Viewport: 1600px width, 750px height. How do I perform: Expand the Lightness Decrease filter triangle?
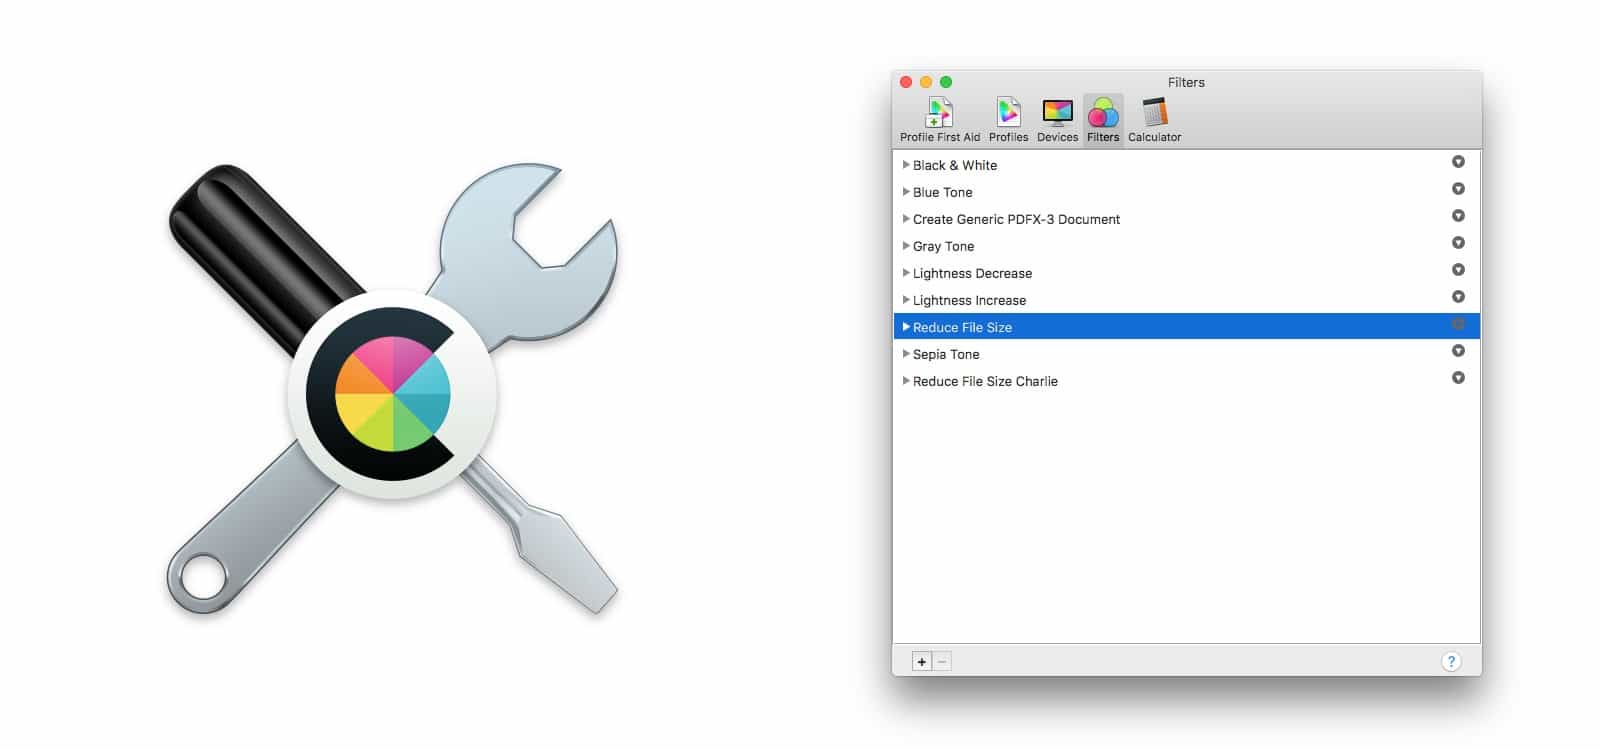point(906,273)
